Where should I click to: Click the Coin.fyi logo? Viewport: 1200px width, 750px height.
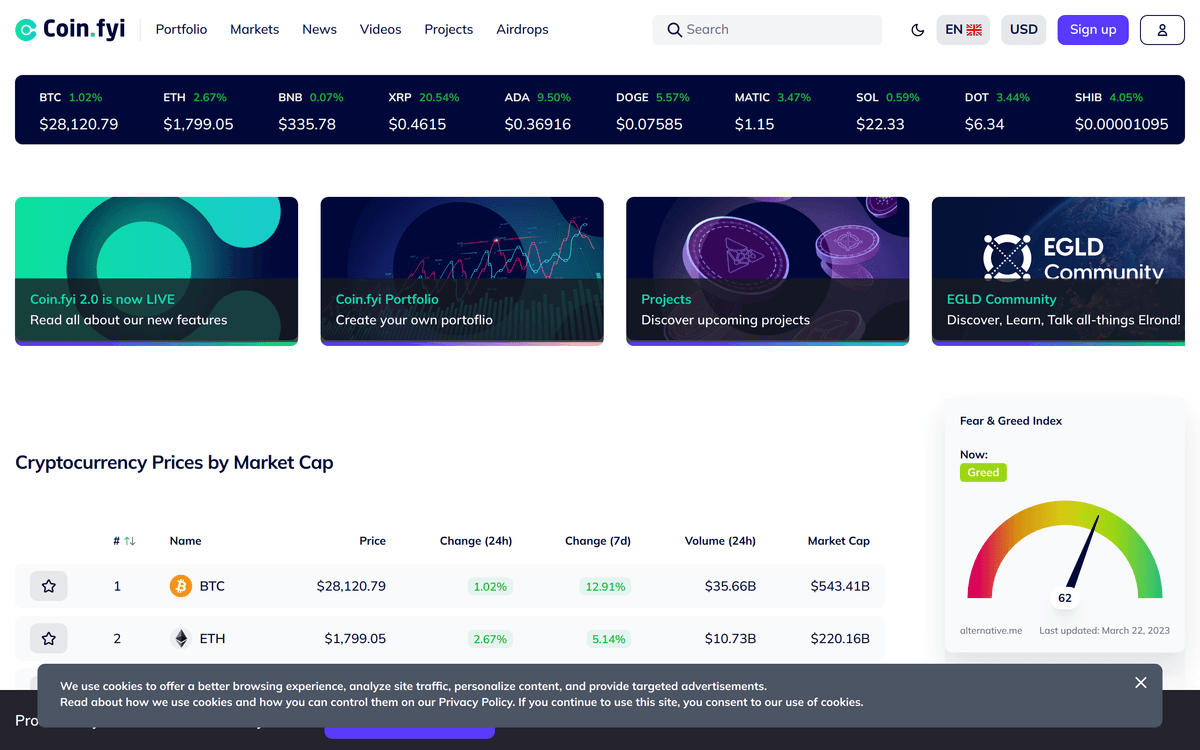(x=70, y=29)
